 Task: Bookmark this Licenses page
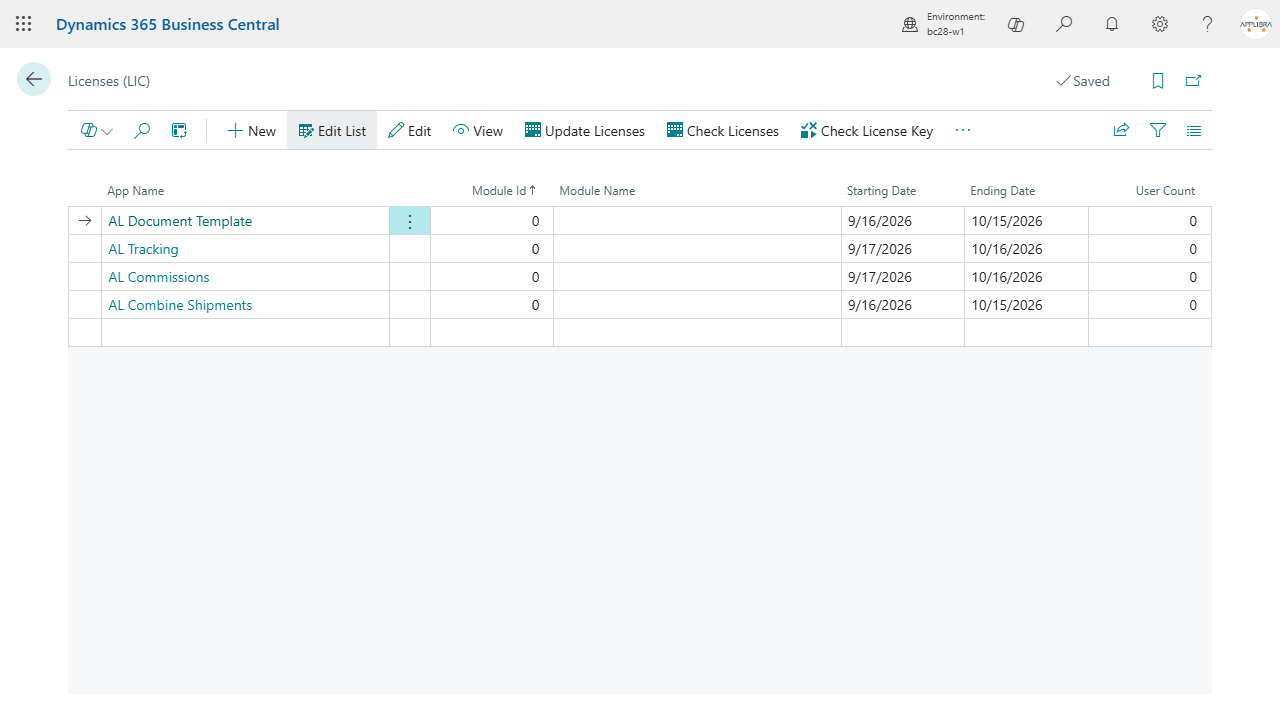pyautogui.click(x=1158, y=81)
